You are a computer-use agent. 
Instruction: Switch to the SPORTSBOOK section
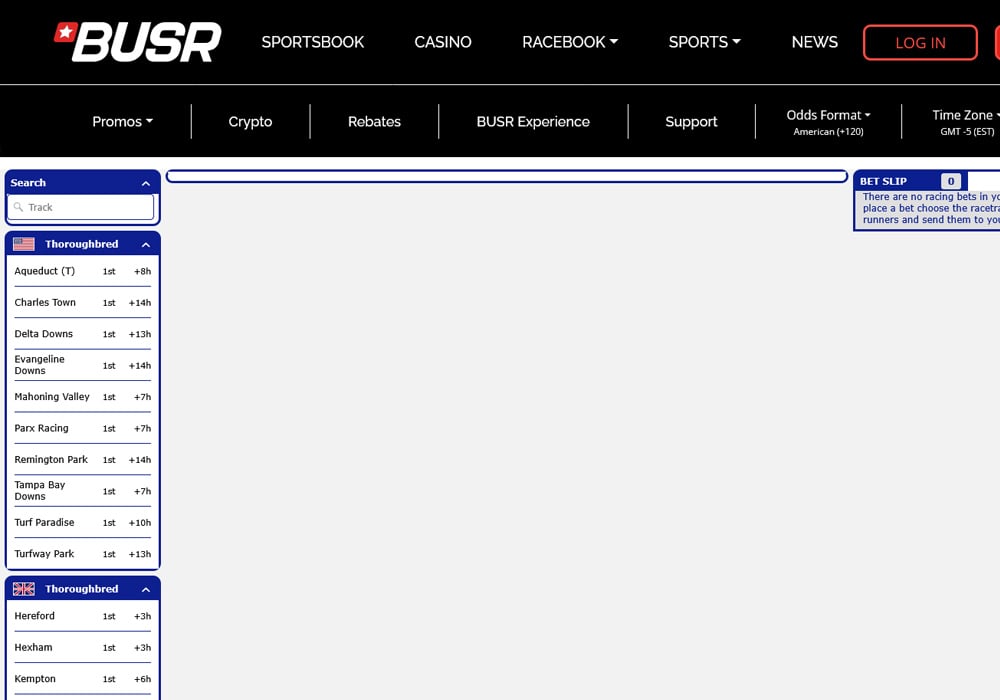313,42
